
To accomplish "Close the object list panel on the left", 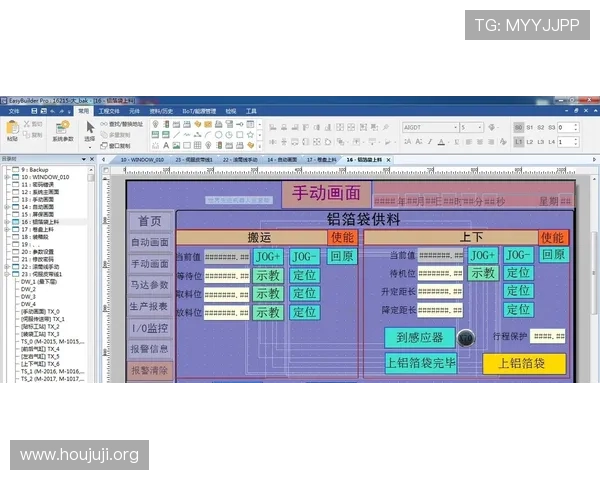I will pyautogui.click(x=93, y=159).
